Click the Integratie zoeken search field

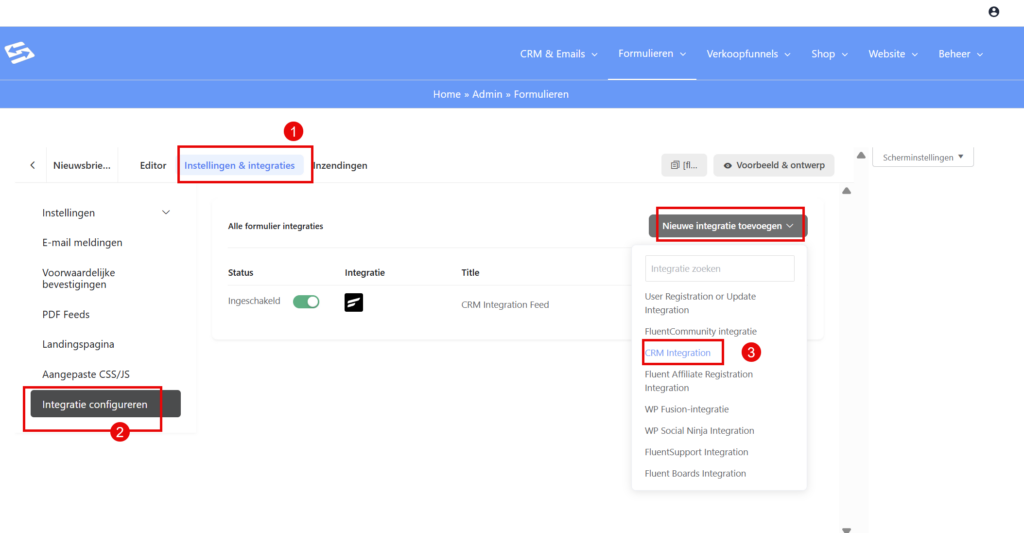point(719,268)
